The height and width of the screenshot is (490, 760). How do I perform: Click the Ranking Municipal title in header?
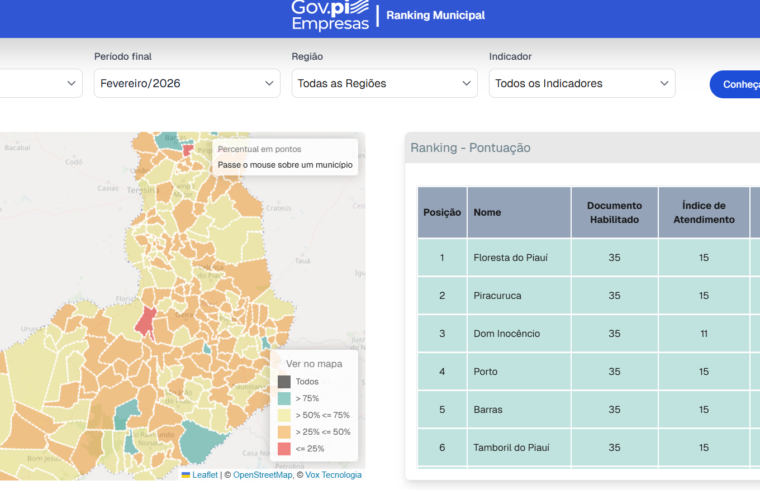tap(435, 16)
